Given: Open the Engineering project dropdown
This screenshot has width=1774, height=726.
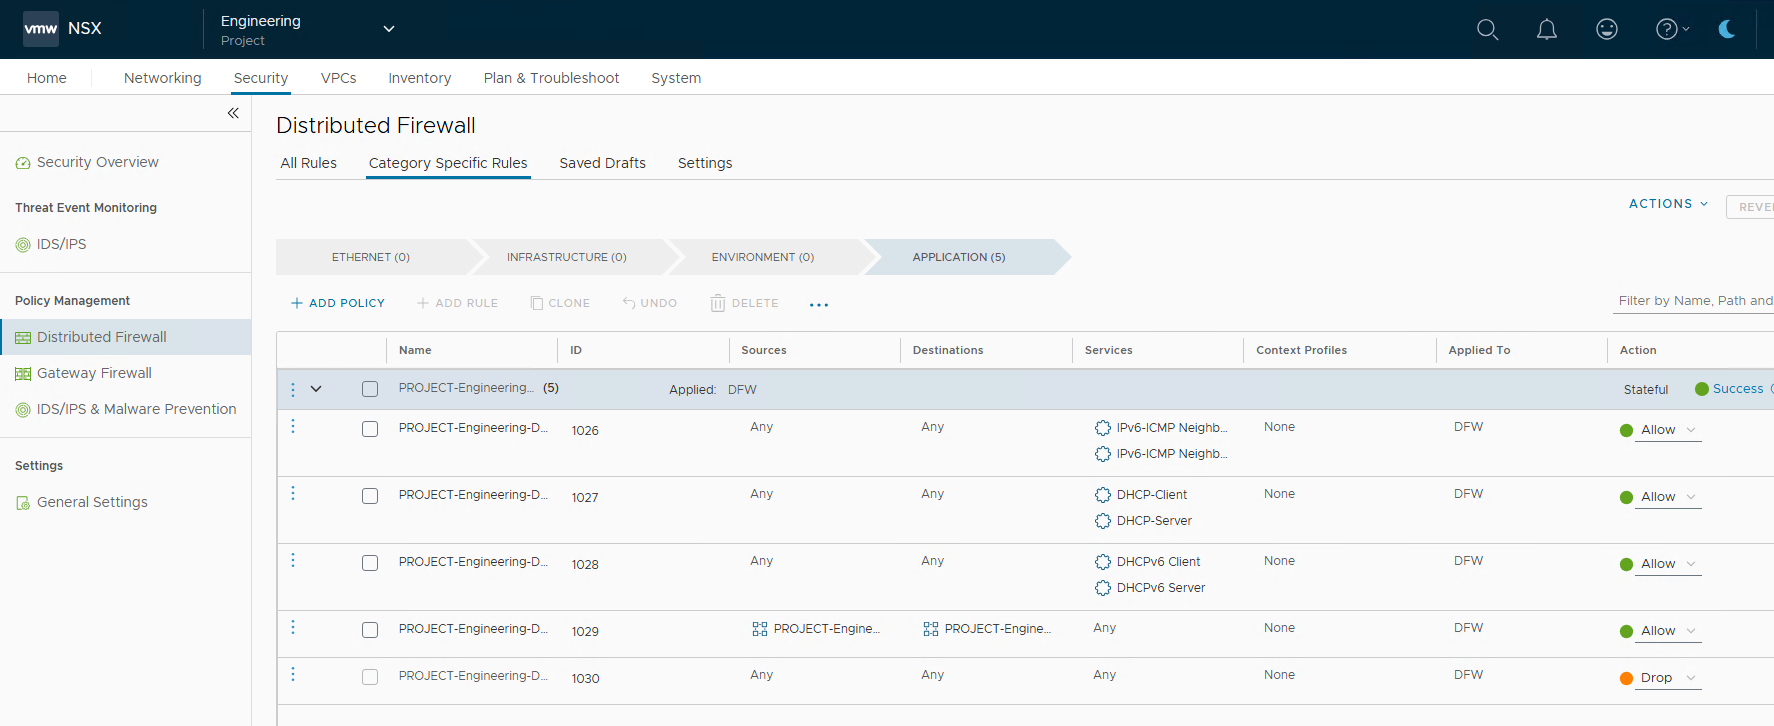Looking at the screenshot, I should point(389,29).
